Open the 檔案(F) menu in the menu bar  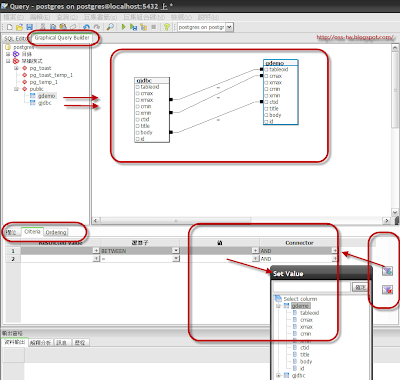[x=14, y=17]
